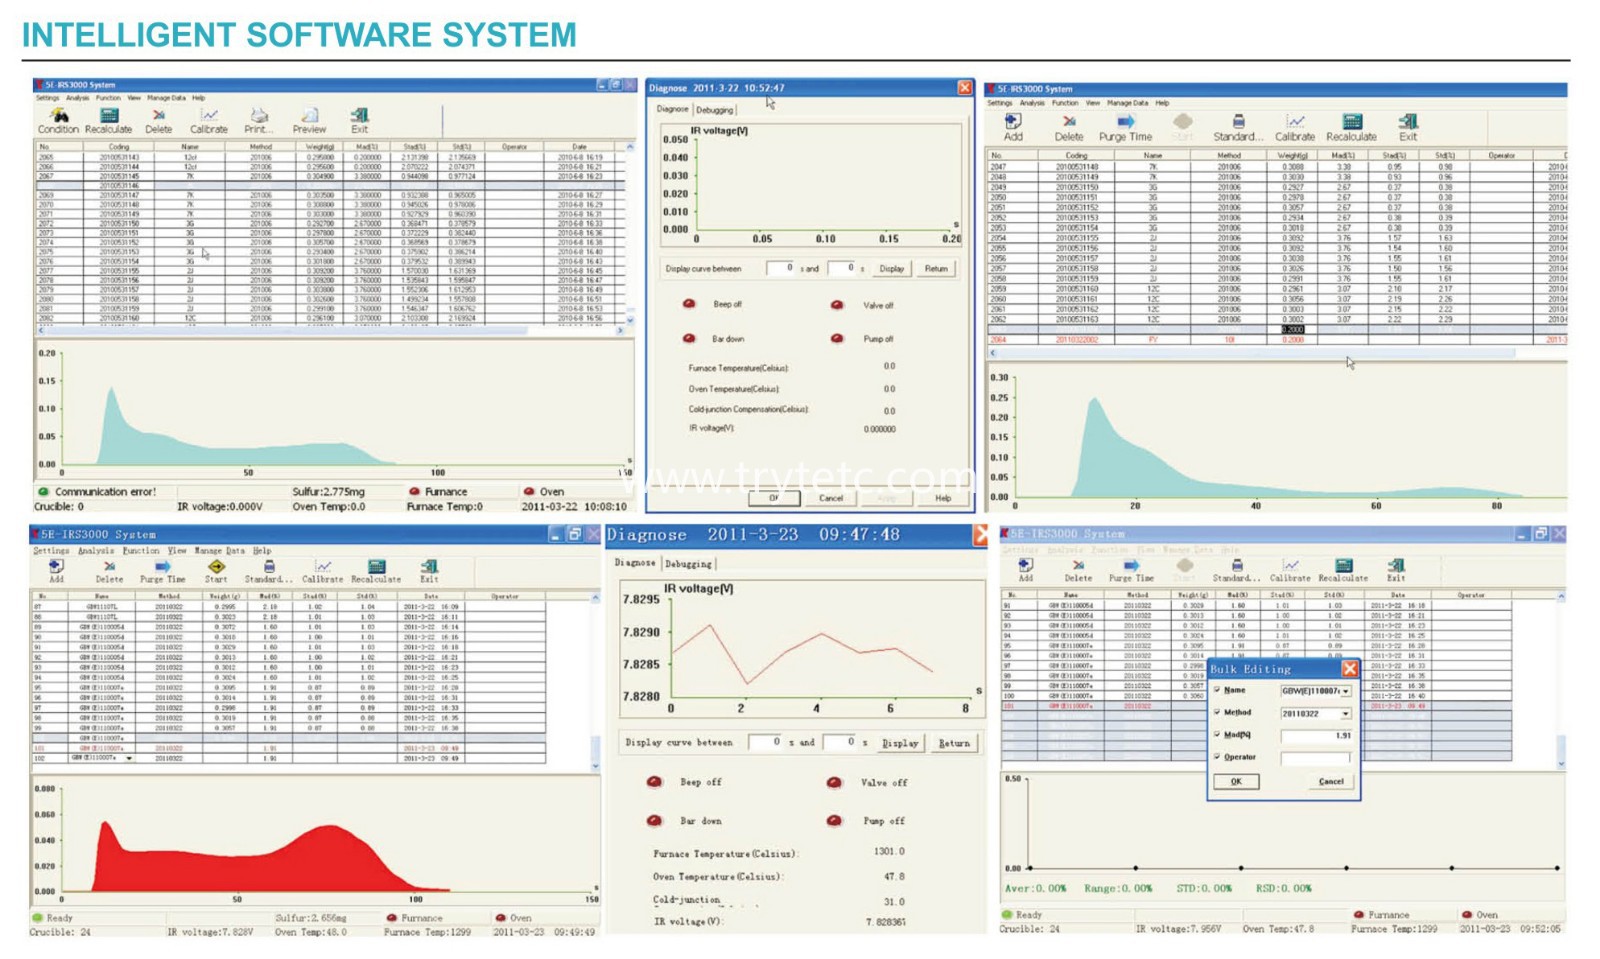The image size is (1600, 959).
Task: Toggle Beep off indicator in Diagnose 09:47:48 dialog
Action: tap(654, 782)
